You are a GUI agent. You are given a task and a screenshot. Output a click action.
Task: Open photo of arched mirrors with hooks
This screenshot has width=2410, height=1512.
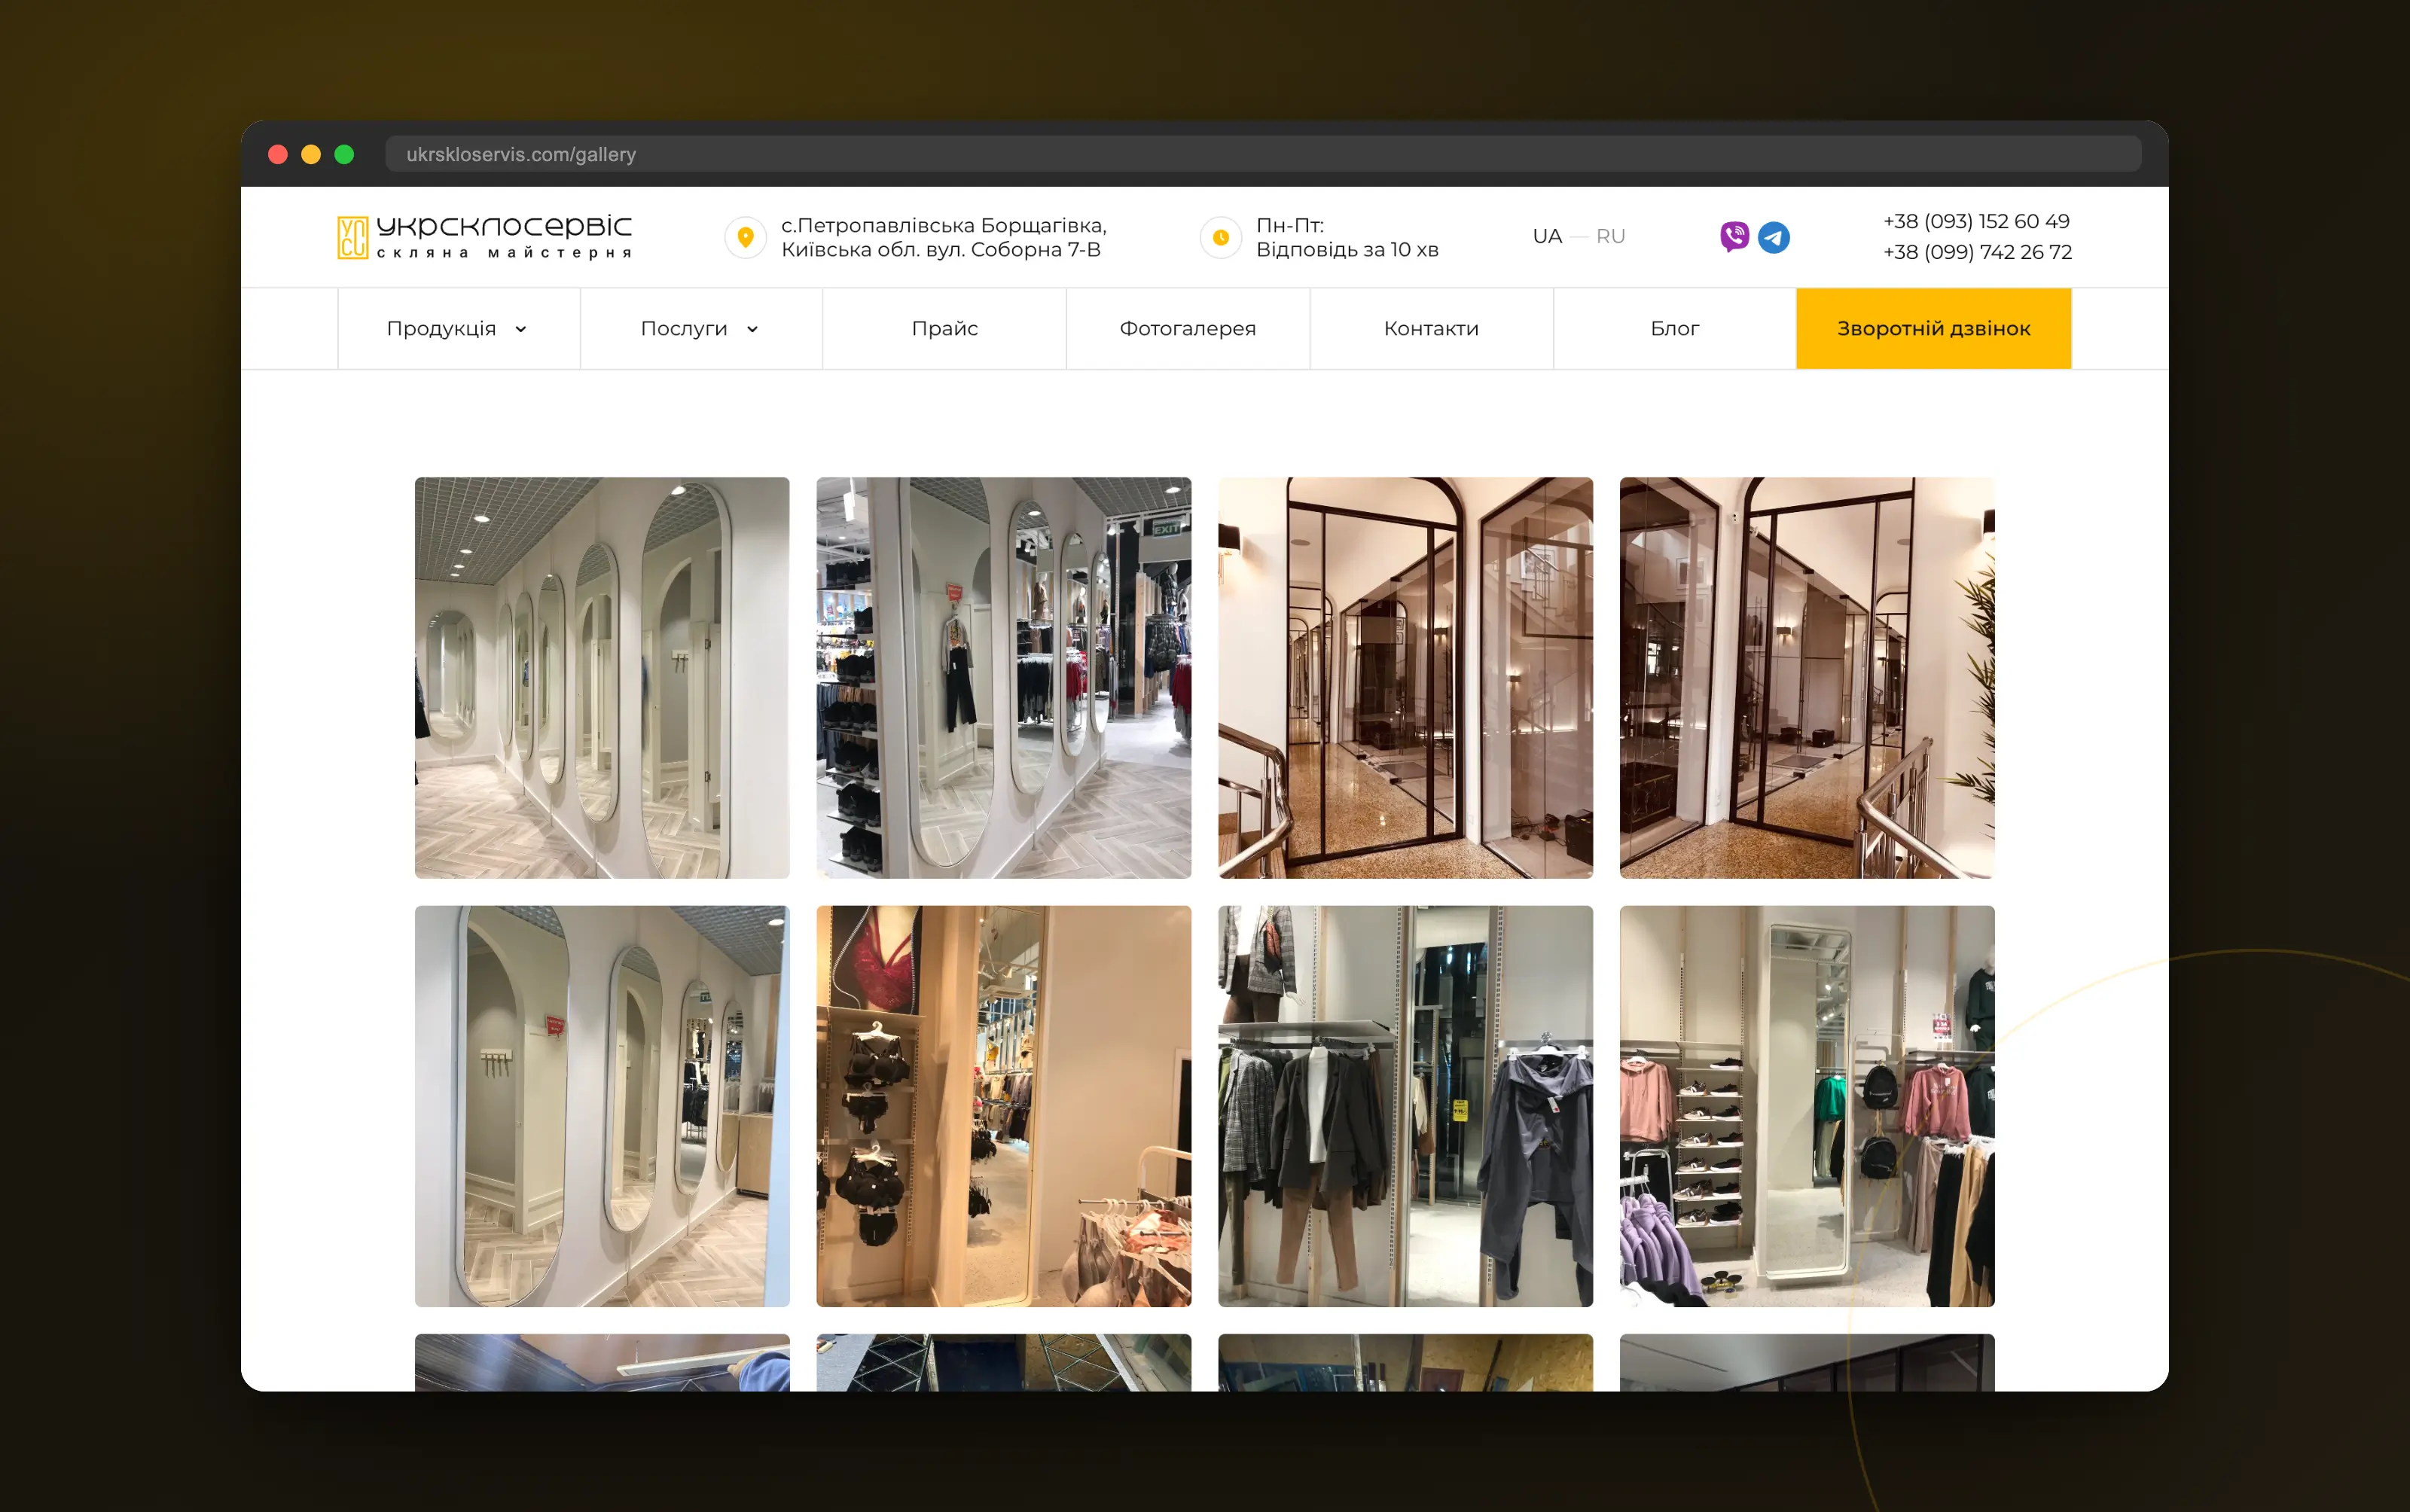pos(602,1106)
